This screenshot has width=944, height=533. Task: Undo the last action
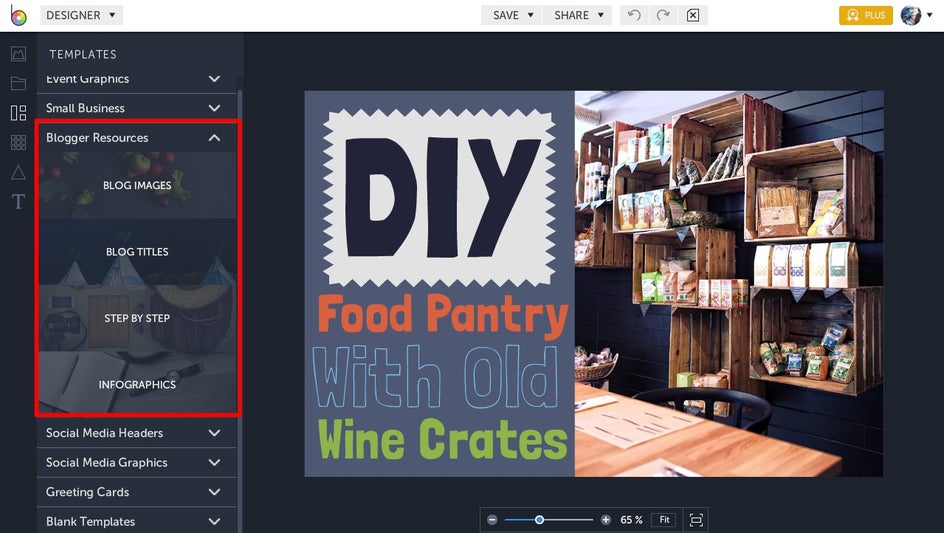(634, 15)
